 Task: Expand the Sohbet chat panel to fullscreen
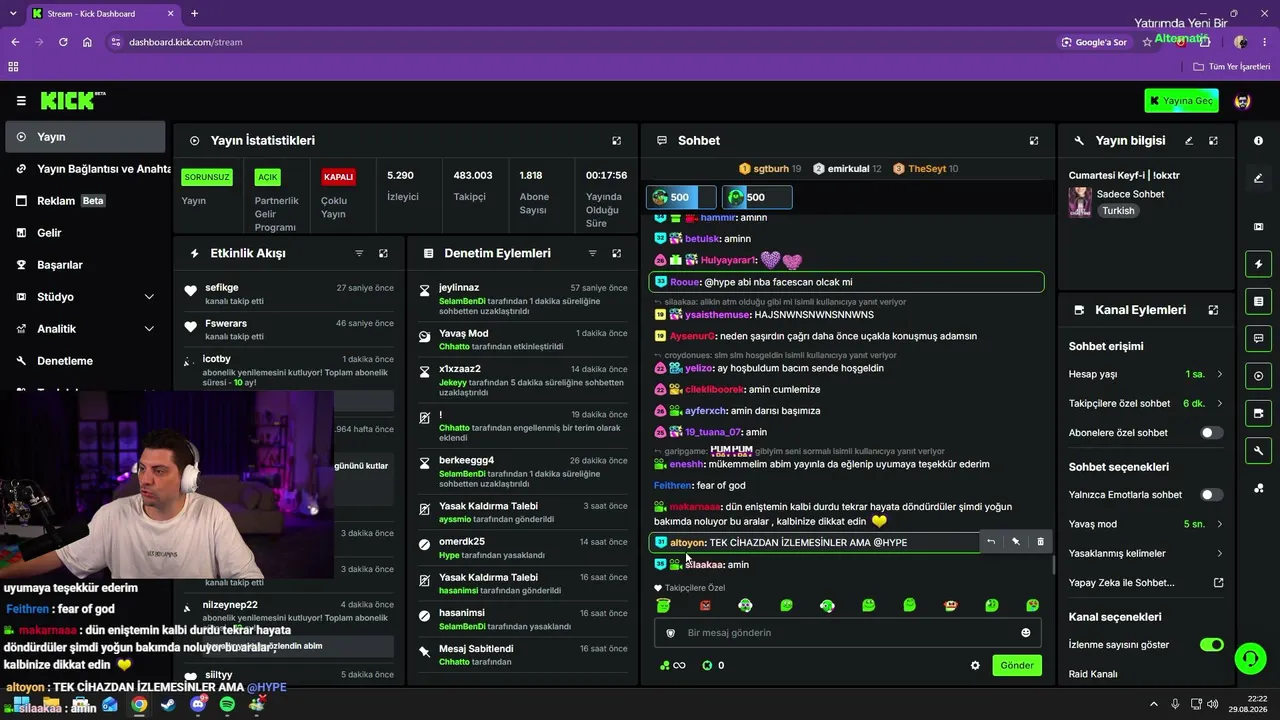[1034, 141]
